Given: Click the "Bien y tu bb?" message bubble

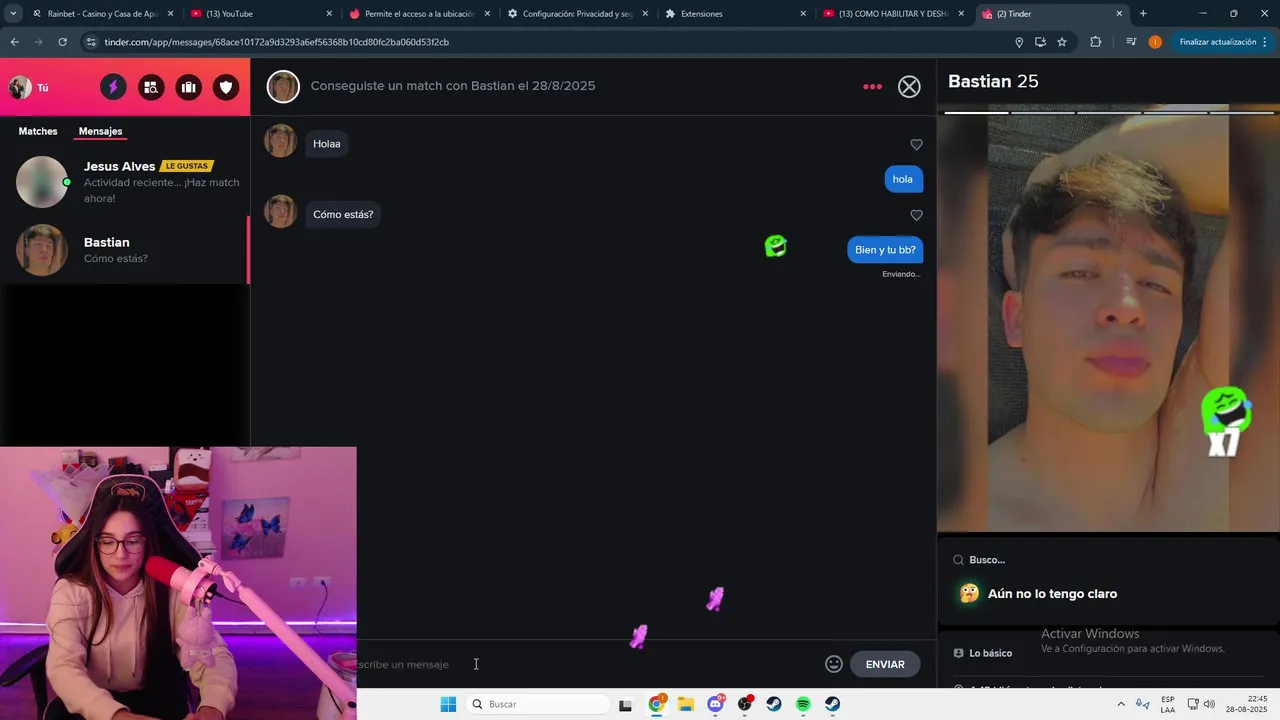Looking at the screenshot, I should tap(885, 250).
